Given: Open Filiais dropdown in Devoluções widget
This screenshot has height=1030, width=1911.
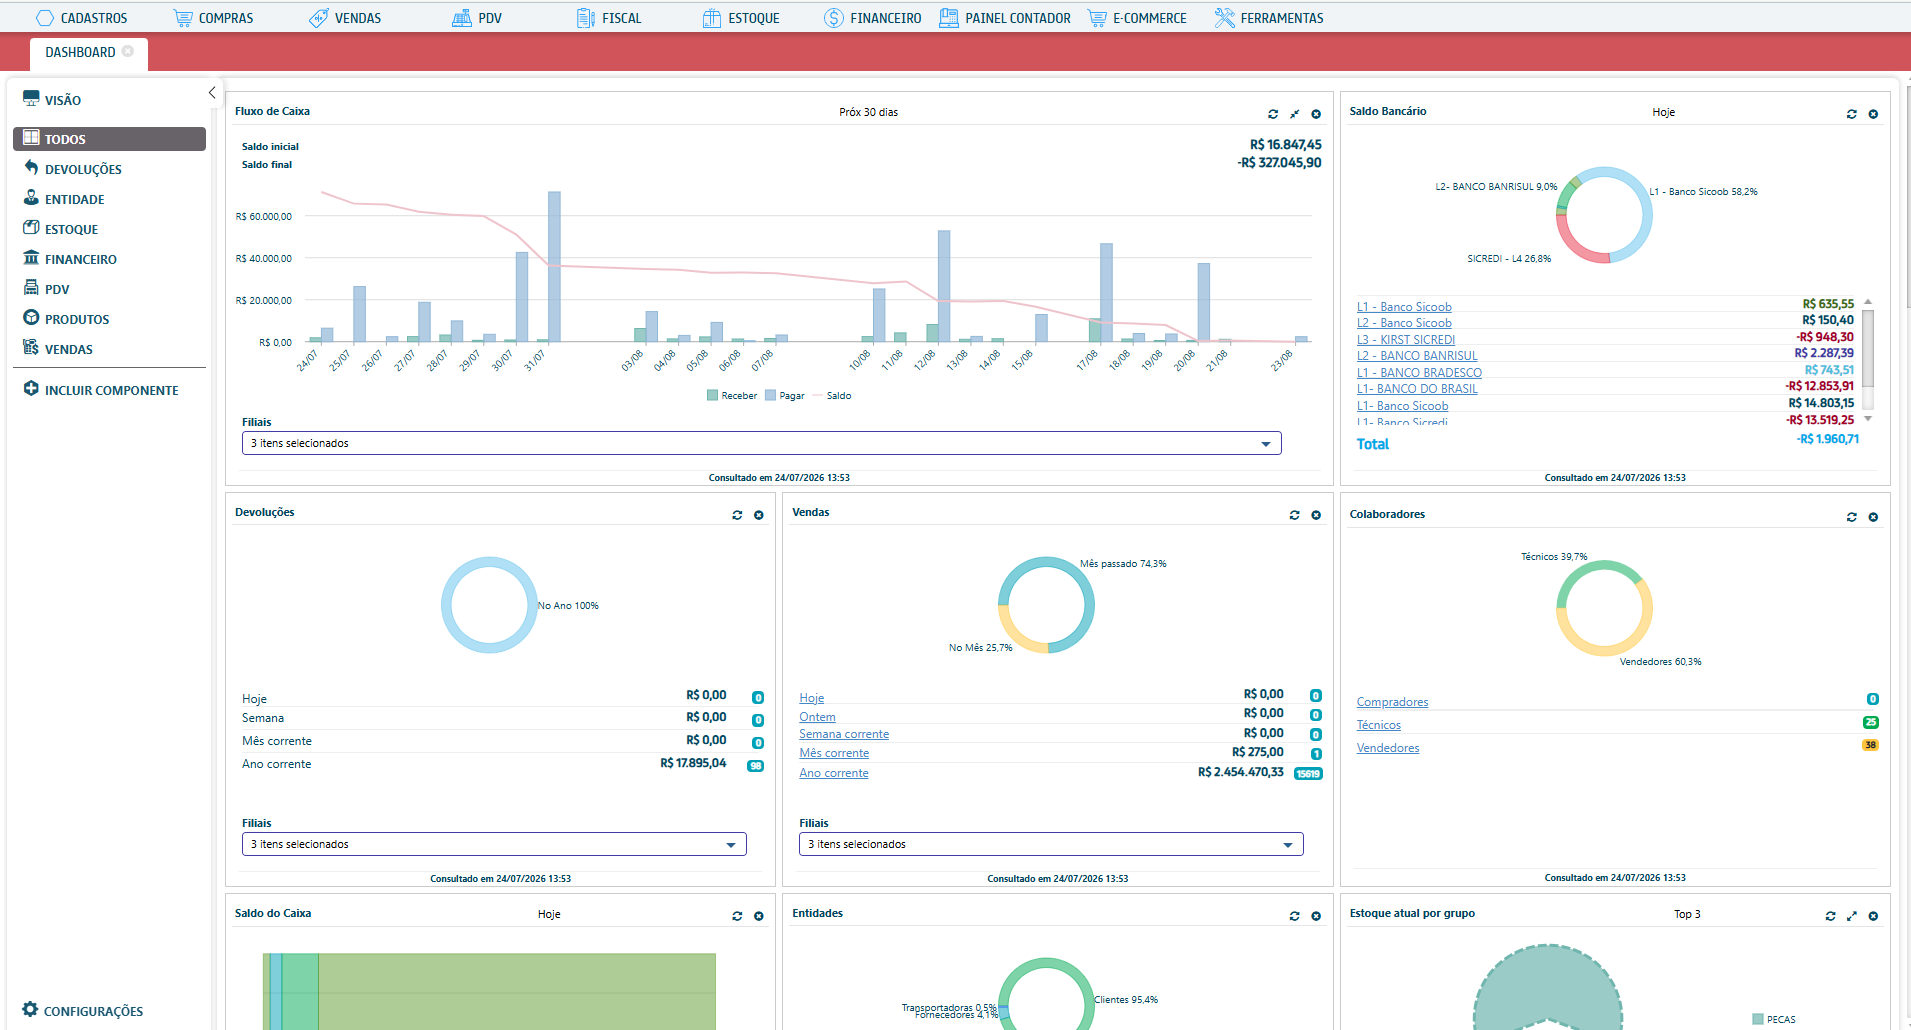Looking at the screenshot, I should coord(494,844).
